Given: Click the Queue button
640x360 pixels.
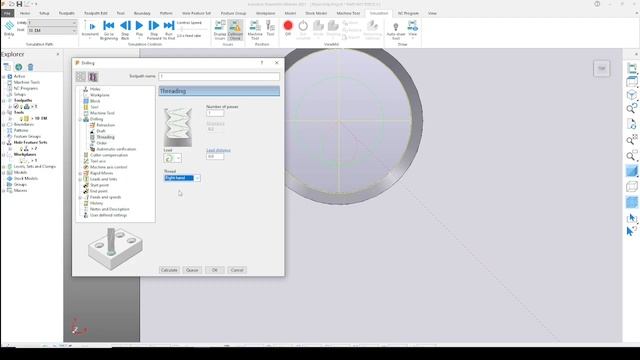Looking at the screenshot, I should (x=192, y=270).
